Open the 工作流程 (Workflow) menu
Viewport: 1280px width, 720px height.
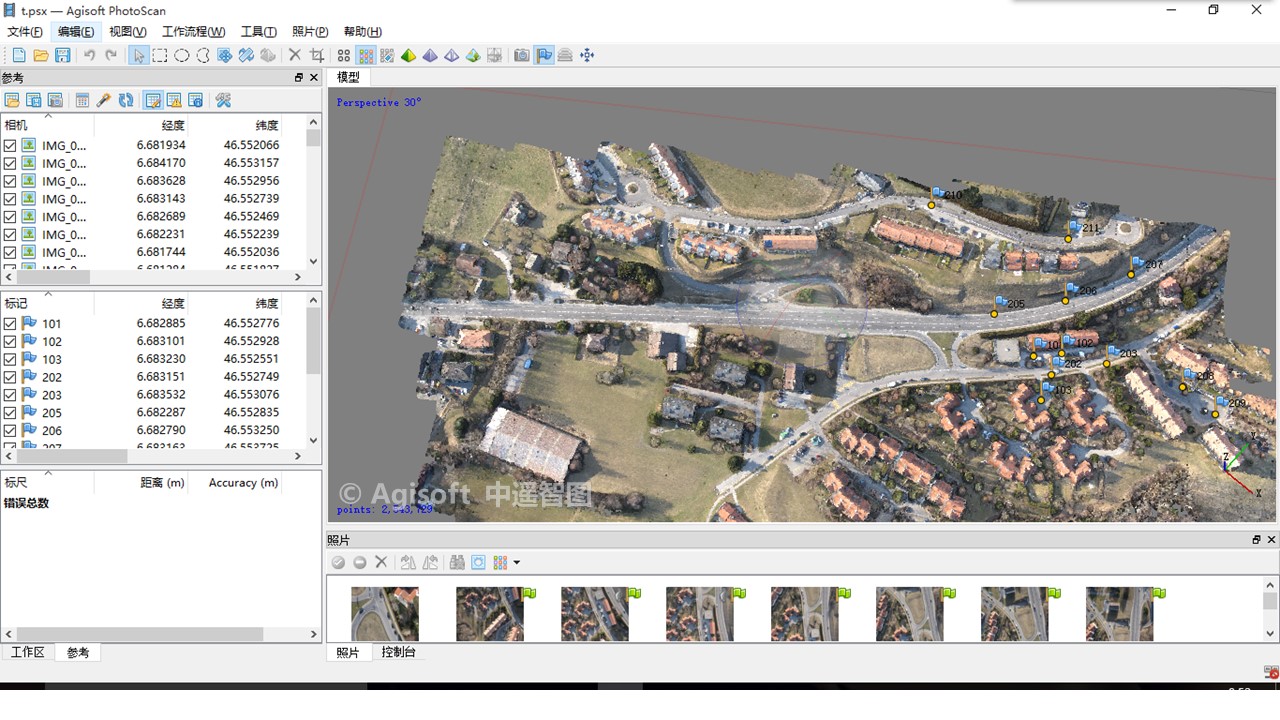click(x=193, y=32)
